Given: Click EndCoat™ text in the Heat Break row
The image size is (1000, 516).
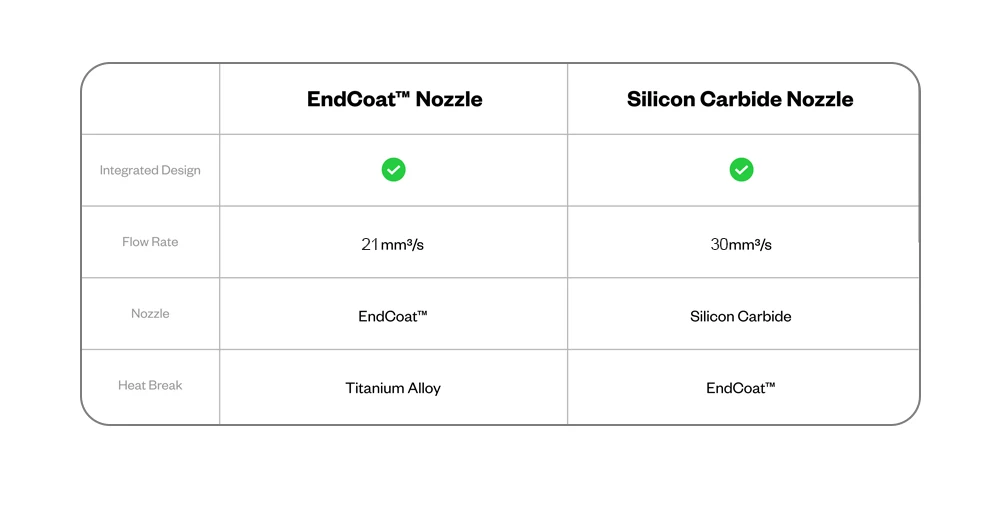Looking at the screenshot, I should click(x=740, y=388).
